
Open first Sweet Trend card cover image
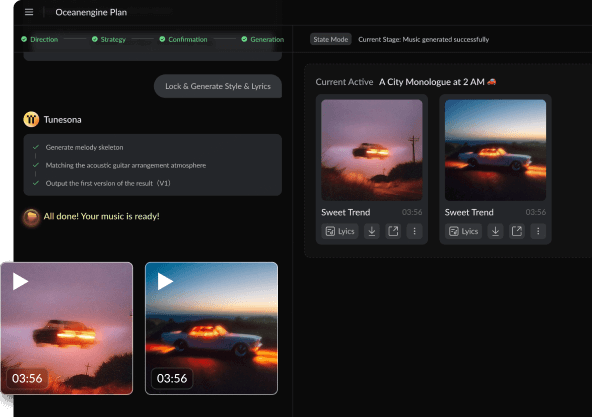coord(372,150)
